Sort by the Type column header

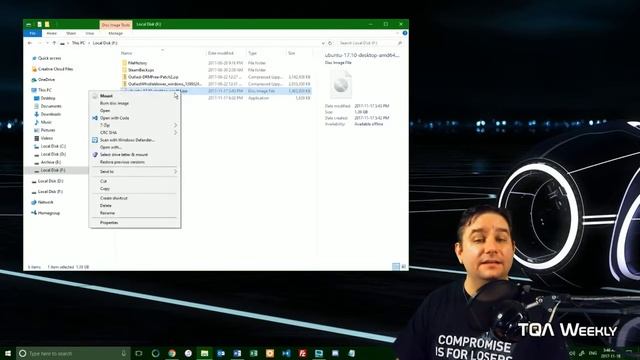(x=253, y=53)
